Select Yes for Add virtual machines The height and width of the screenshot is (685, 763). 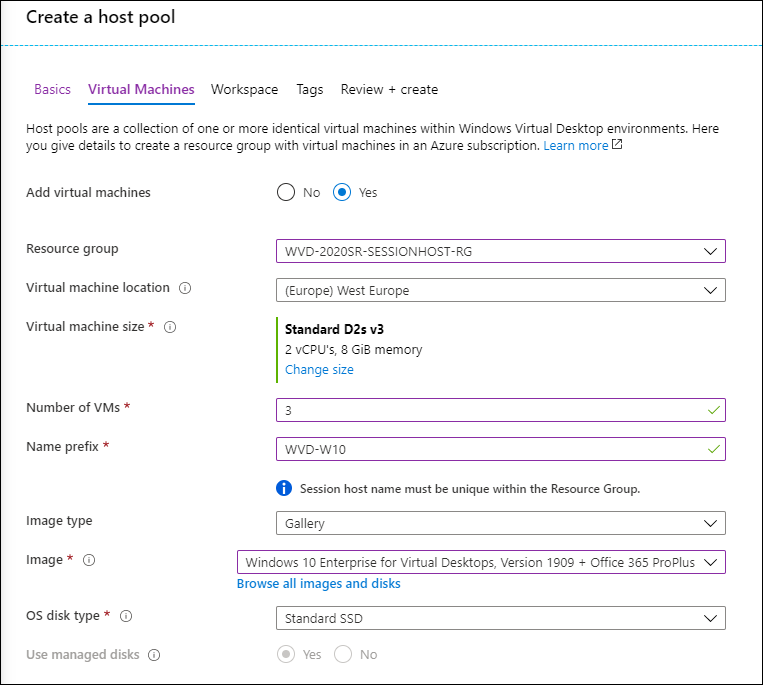[x=342, y=192]
